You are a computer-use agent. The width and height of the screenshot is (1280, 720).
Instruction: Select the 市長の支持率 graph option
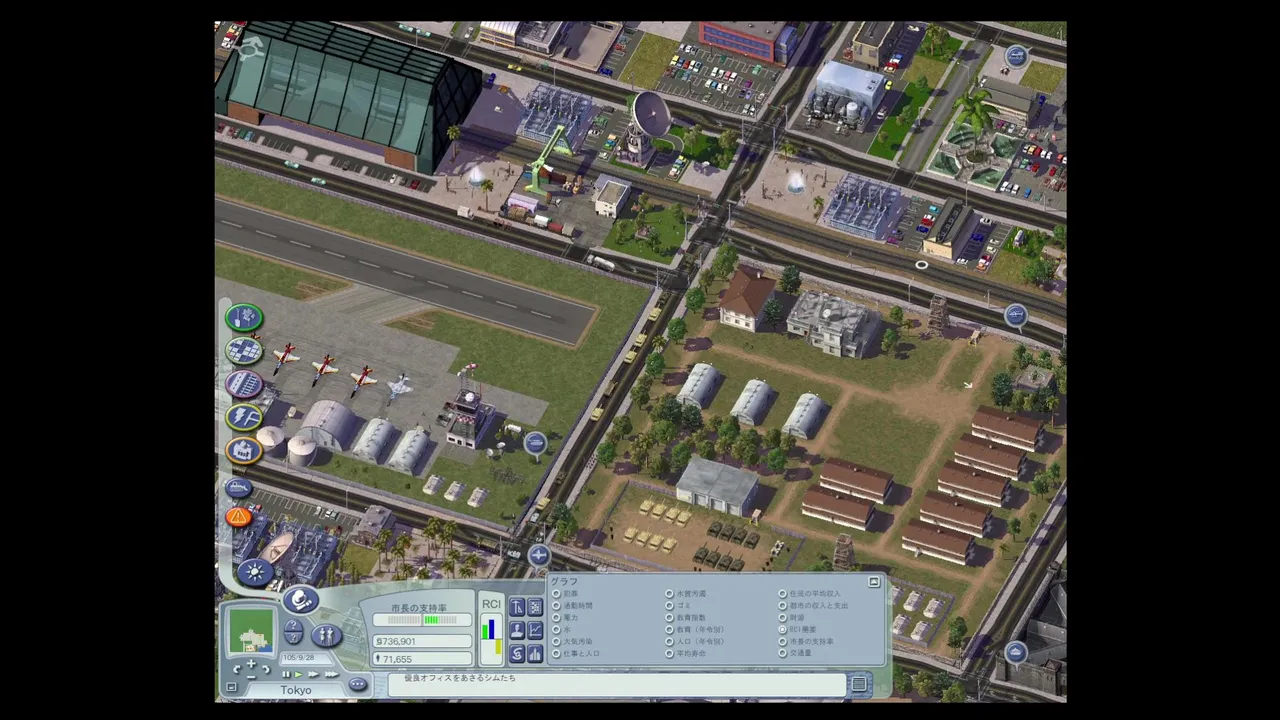(782, 641)
